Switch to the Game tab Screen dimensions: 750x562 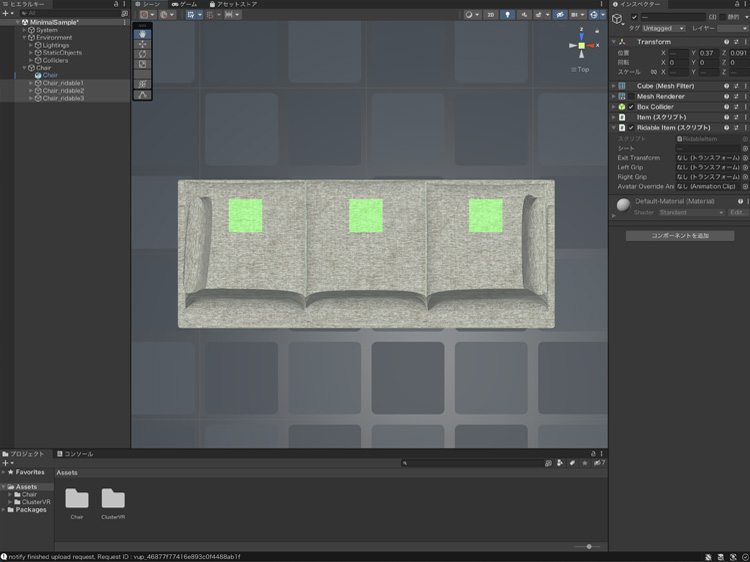coord(183,5)
